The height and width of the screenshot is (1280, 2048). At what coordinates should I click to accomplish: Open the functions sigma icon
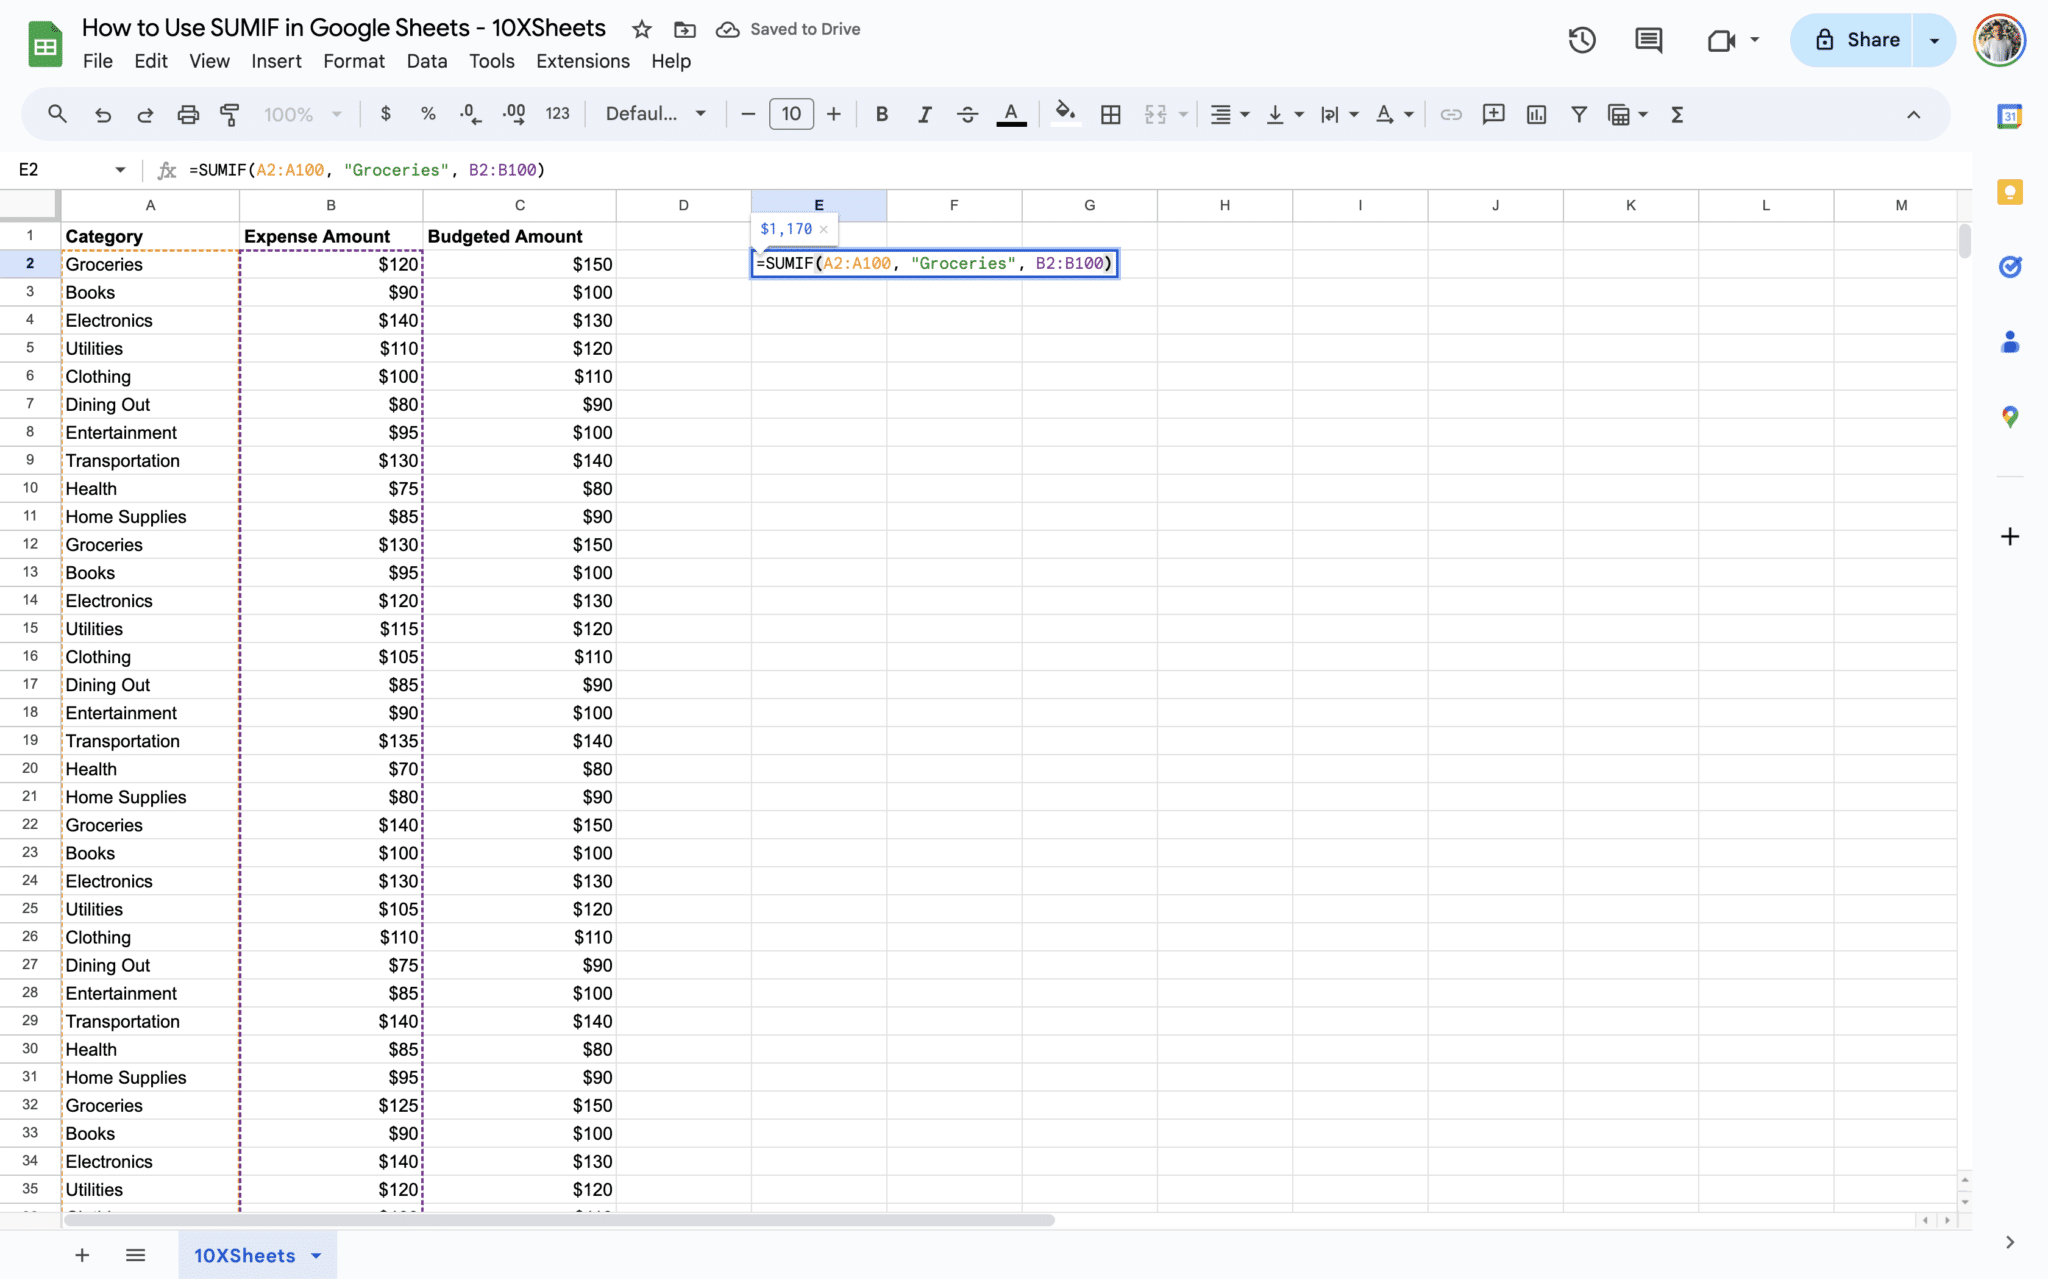(1677, 114)
